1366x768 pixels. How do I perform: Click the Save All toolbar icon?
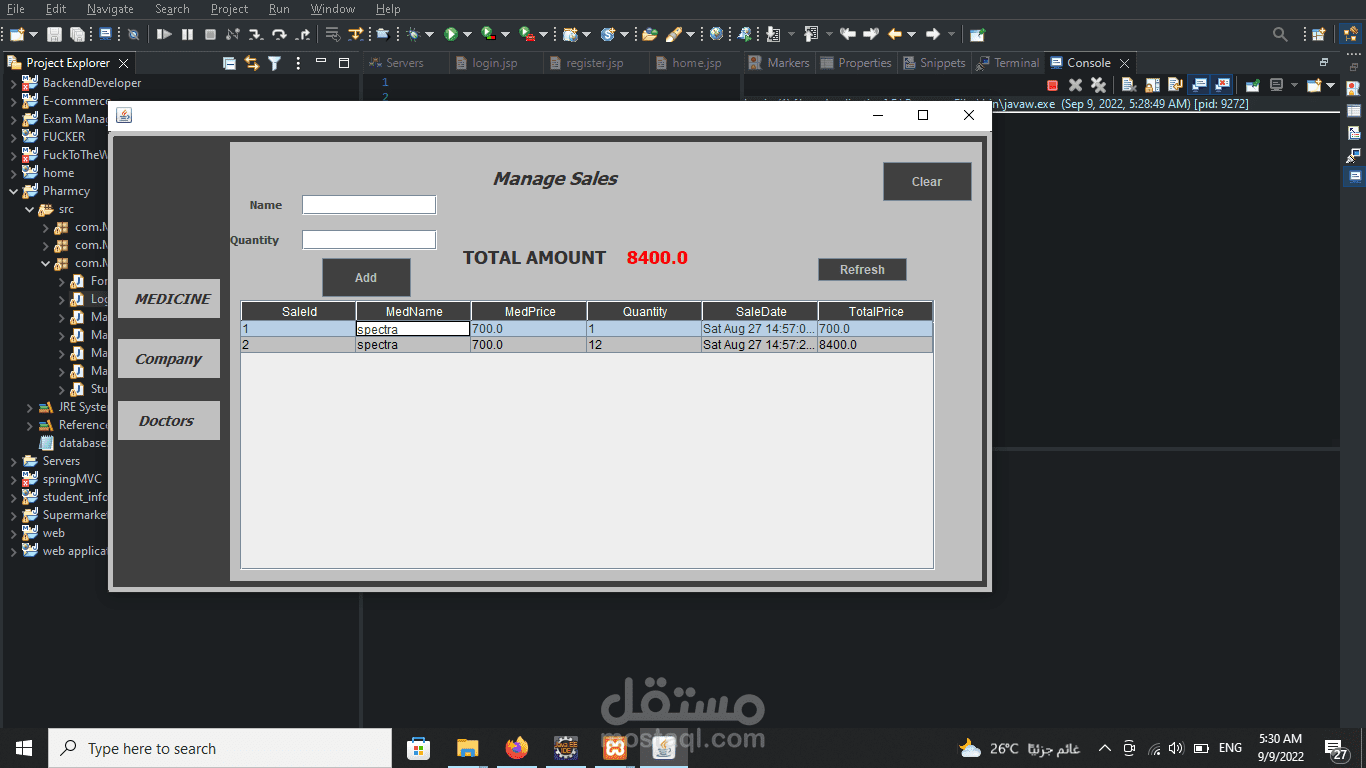(77, 34)
